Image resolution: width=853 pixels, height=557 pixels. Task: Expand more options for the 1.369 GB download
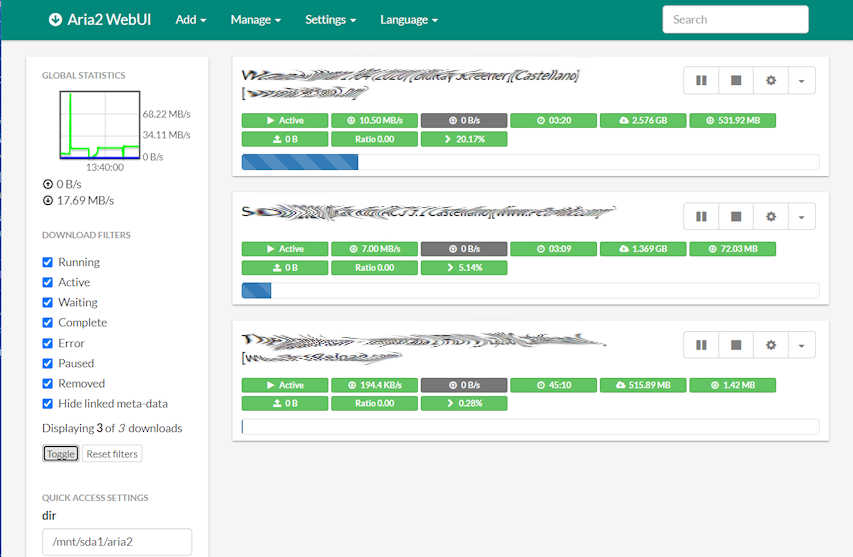tap(801, 216)
